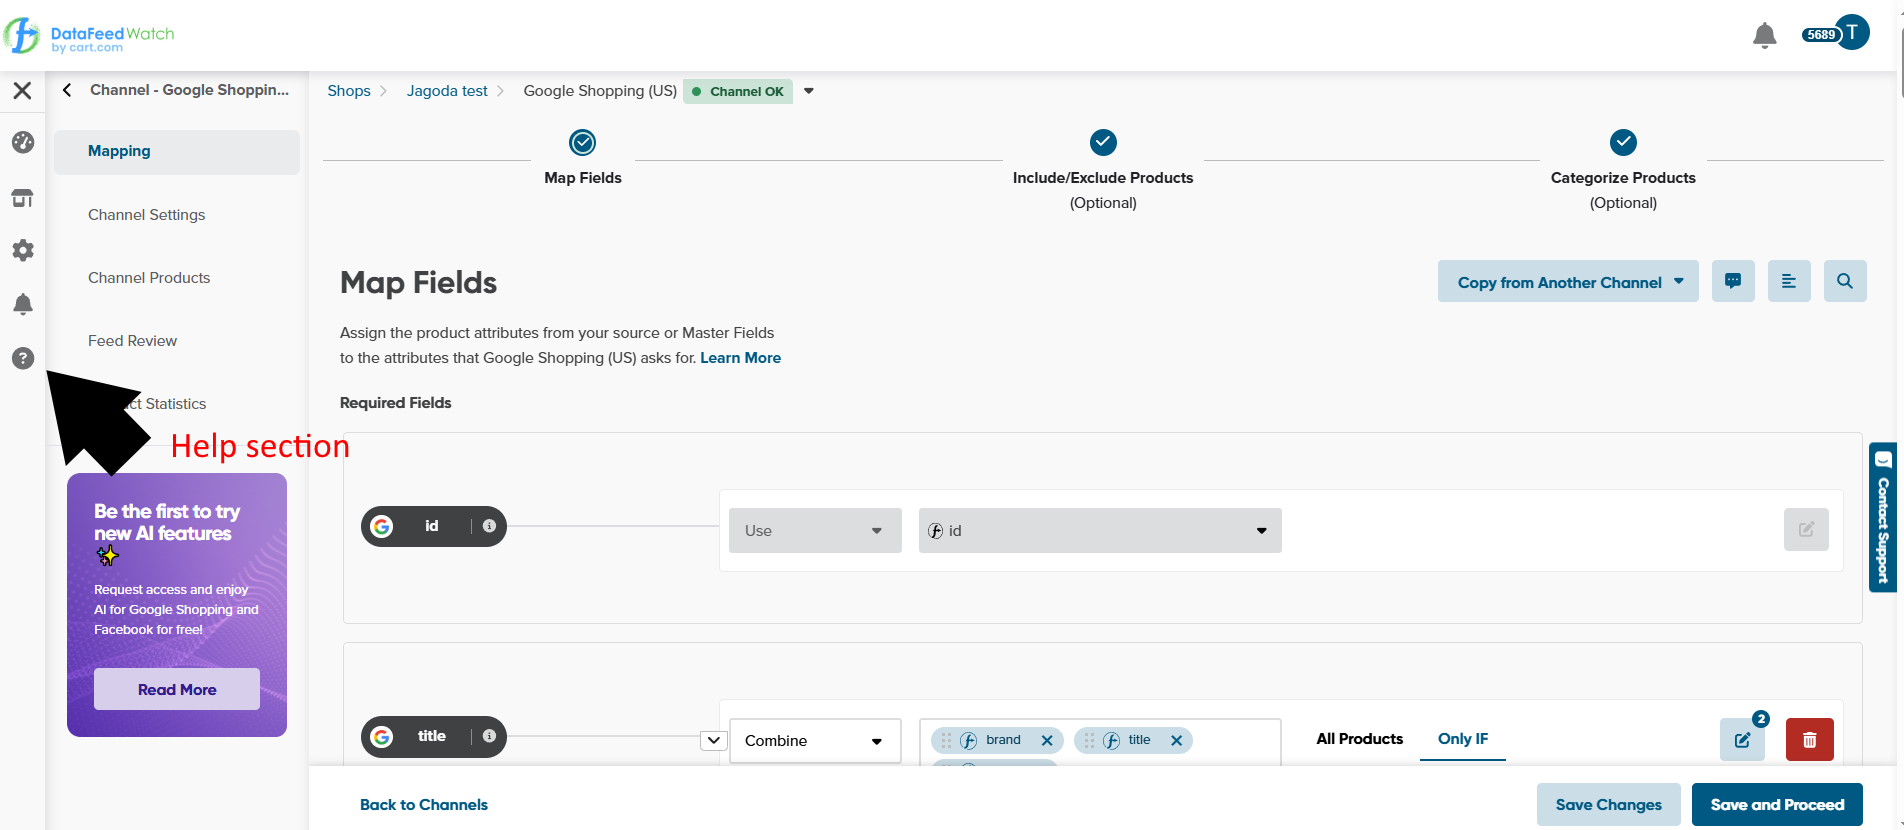Open Channel Settings in side menu
This screenshot has height=830, width=1904.
point(146,215)
